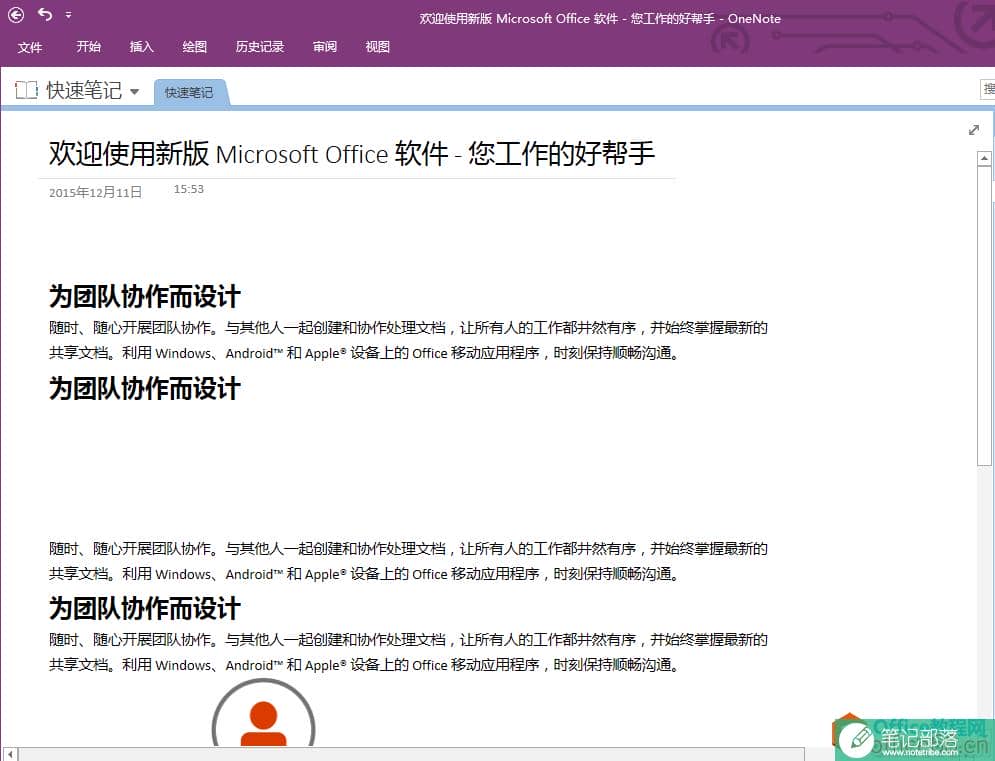Click the full page view expand icon
Image resolution: width=995 pixels, height=761 pixels.
pyautogui.click(x=974, y=129)
